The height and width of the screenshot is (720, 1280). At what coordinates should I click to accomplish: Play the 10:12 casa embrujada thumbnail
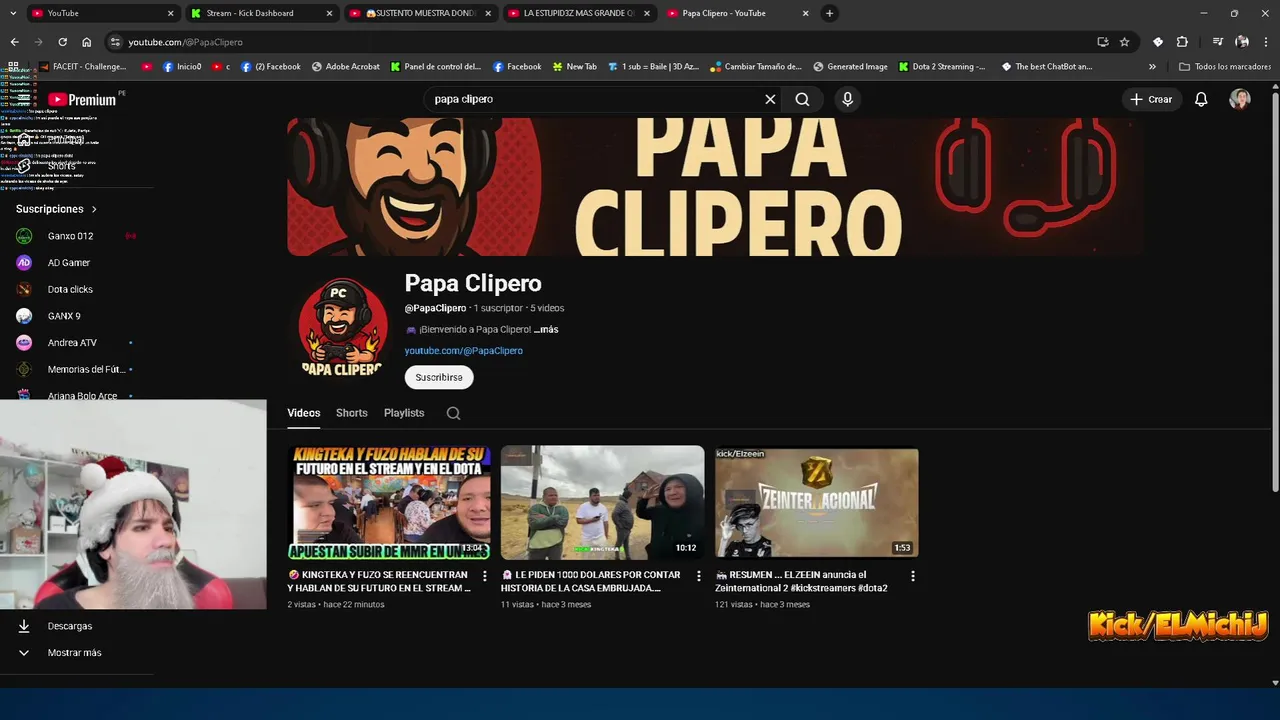click(602, 502)
